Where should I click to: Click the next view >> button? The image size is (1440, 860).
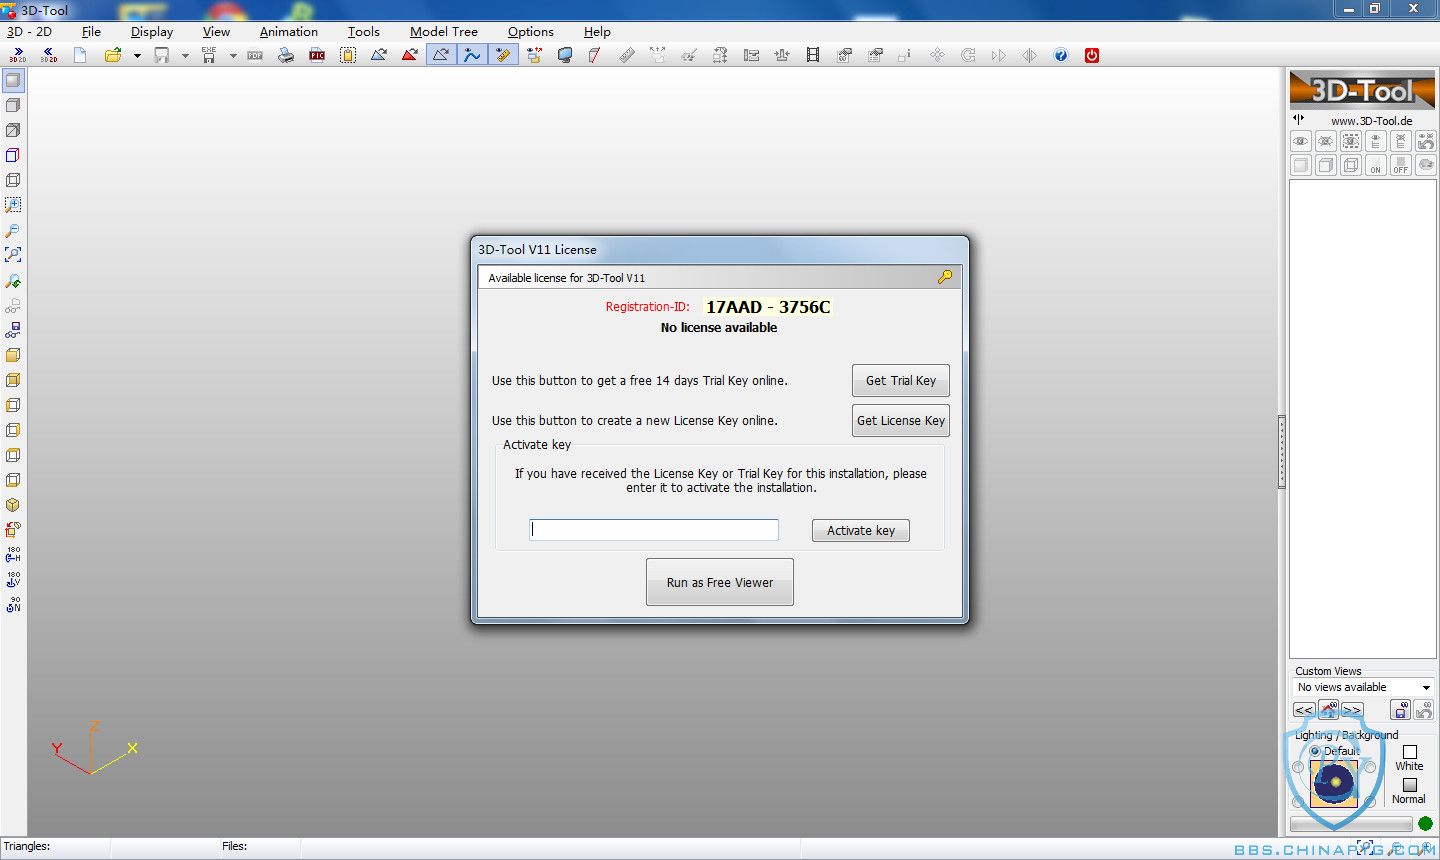[x=1352, y=710]
